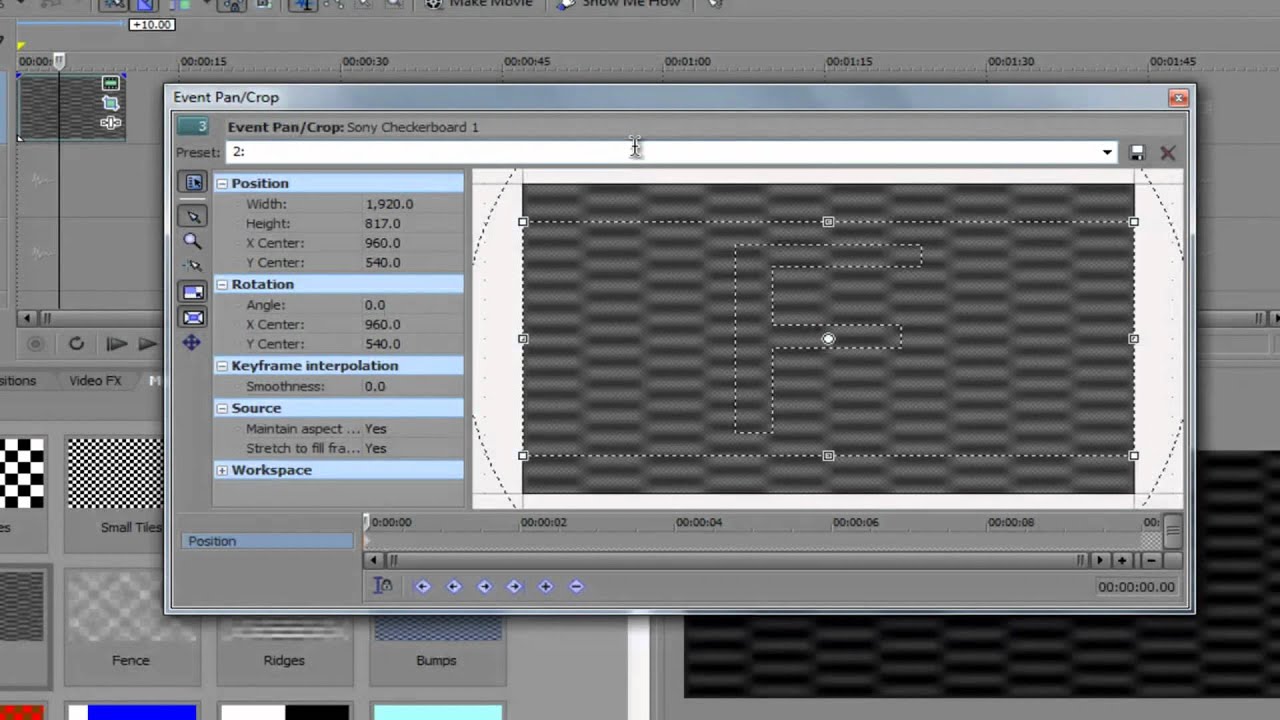Click the Width value 1,920.0

coord(389,204)
